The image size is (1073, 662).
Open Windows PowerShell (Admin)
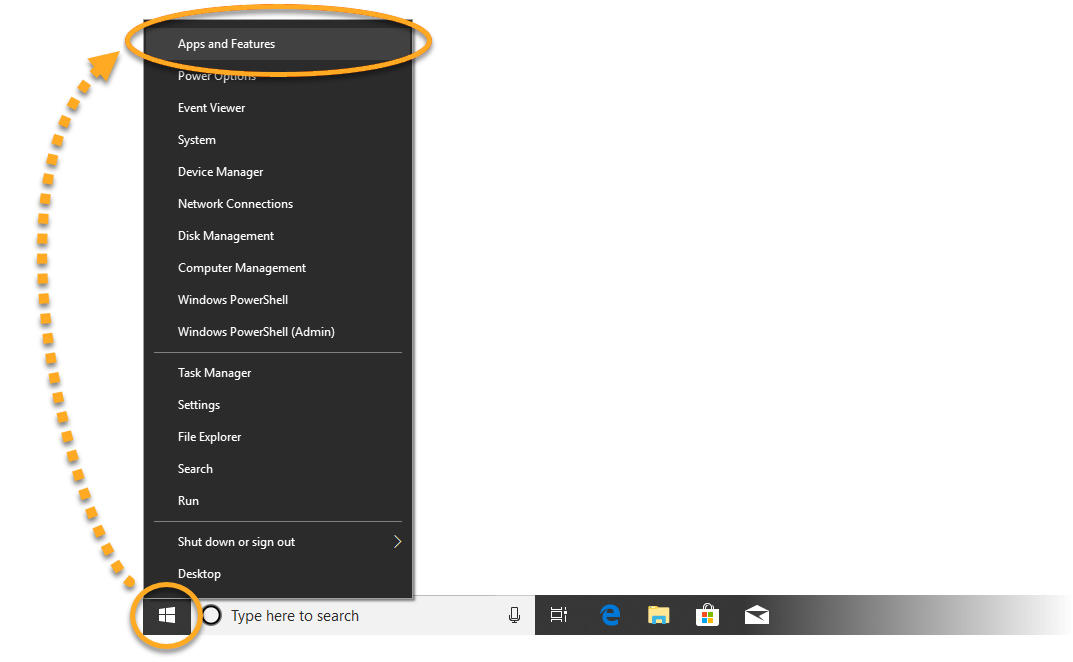coord(256,332)
